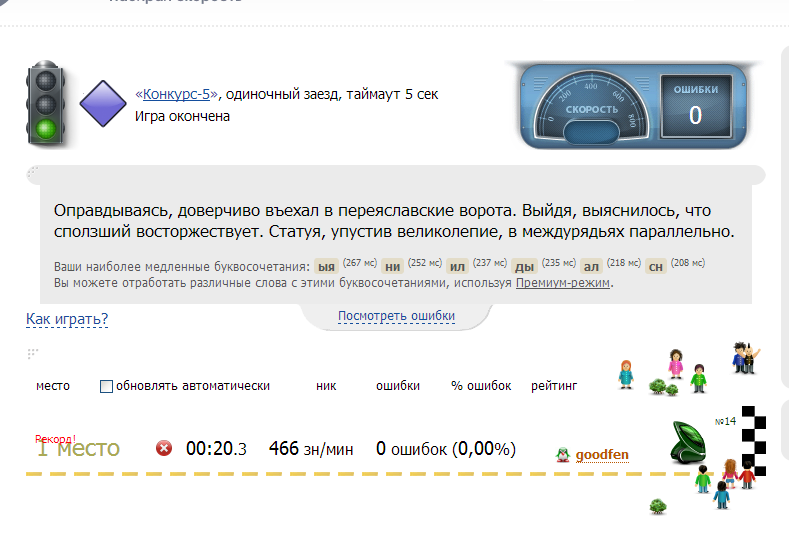This screenshot has height=534, width=789.
Task: Click the ошибки counter panel
Action: [x=695, y=106]
